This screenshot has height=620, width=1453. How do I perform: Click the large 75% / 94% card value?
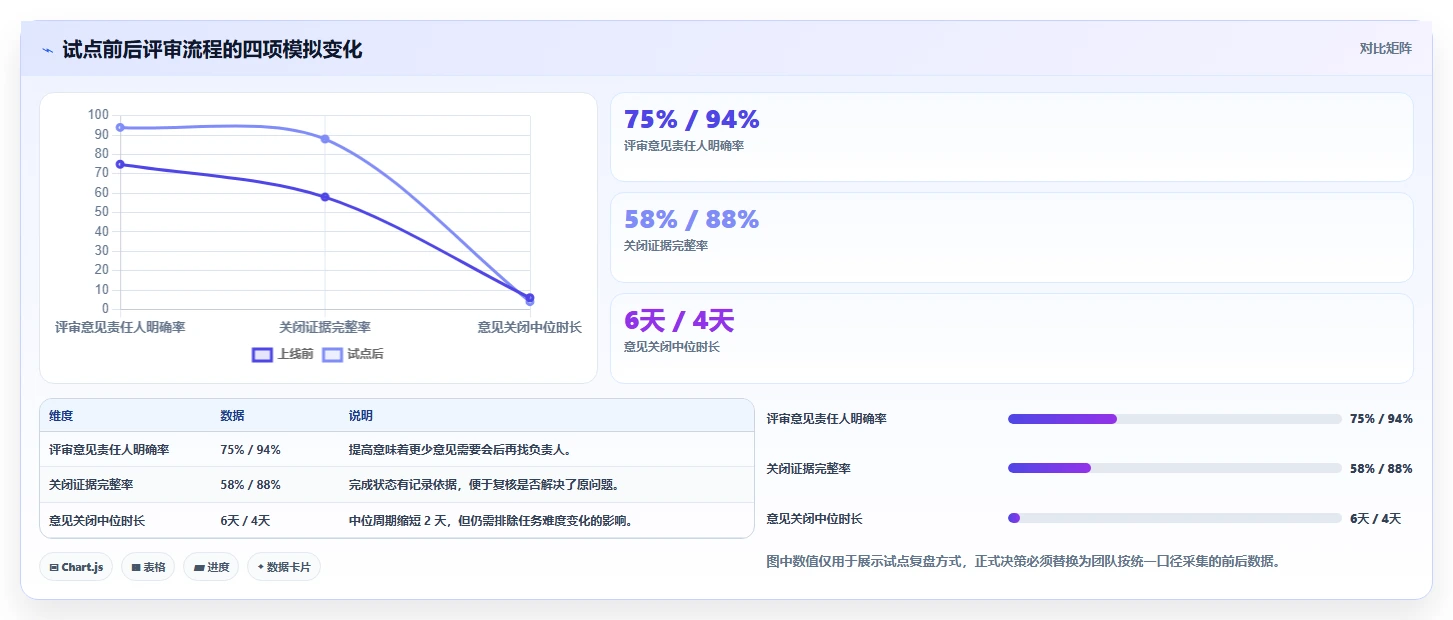point(692,119)
